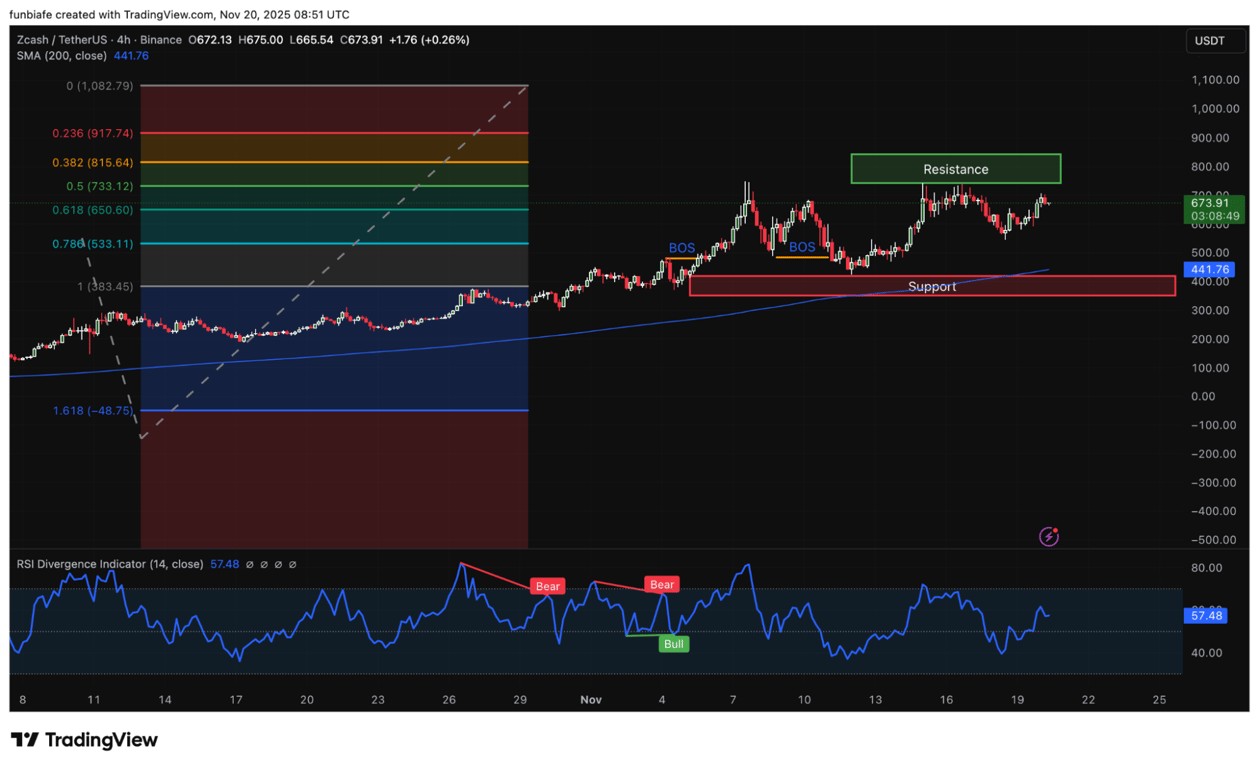This screenshot has height=768, width=1259.
Task: Click the blue 57.48 RSI axis label
Action: (1205, 615)
